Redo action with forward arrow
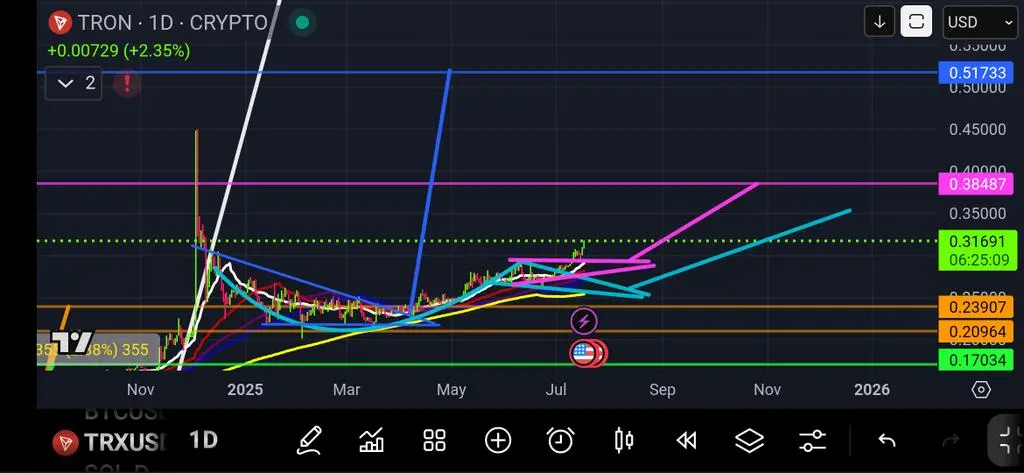The image size is (1024, 473). tap(951, 441)
